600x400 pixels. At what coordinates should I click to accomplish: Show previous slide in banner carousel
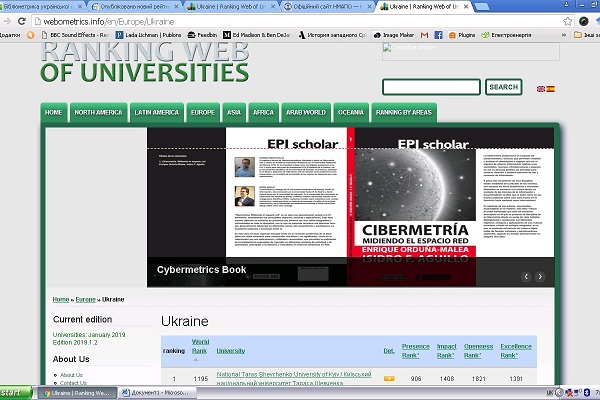coord(526,276)
